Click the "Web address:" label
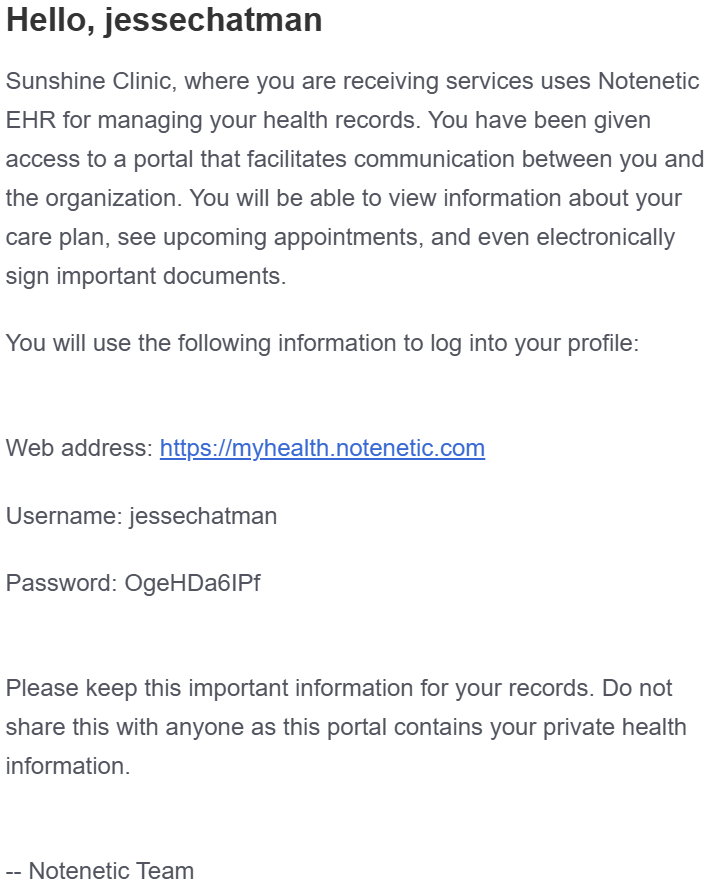 (x=80, y=448)
